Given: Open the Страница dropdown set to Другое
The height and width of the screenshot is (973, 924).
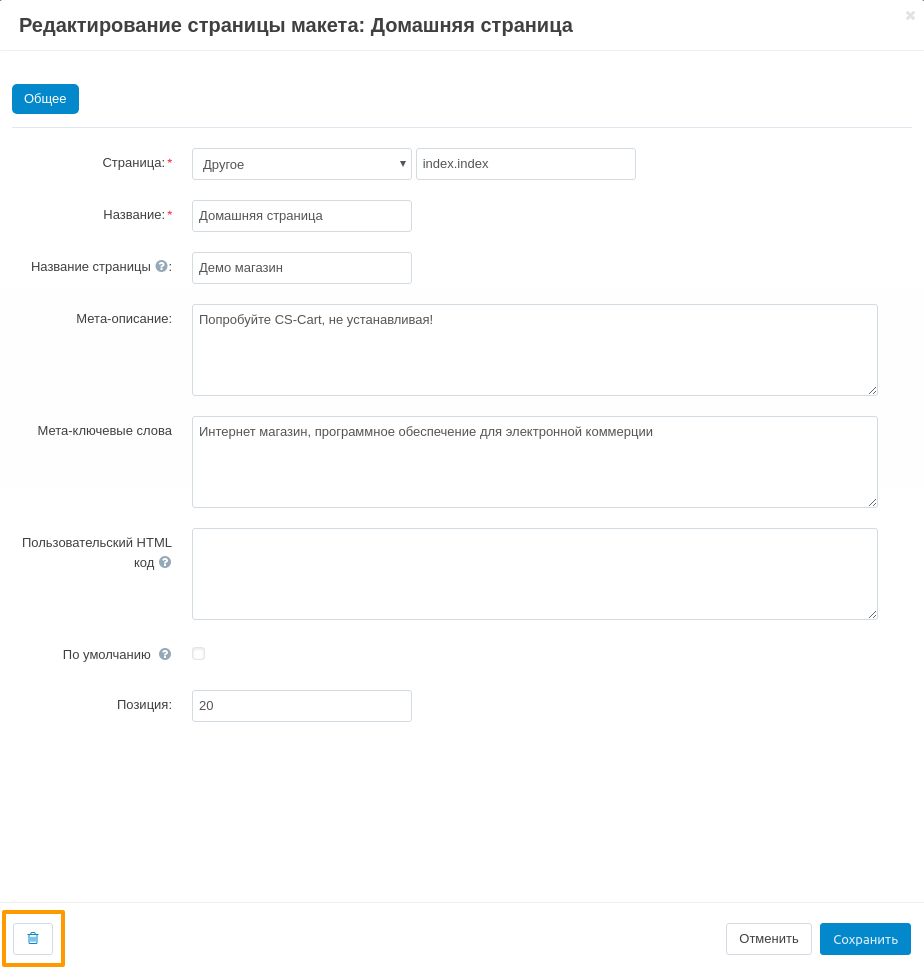Looking at the screenshot, I should point(301,164).
